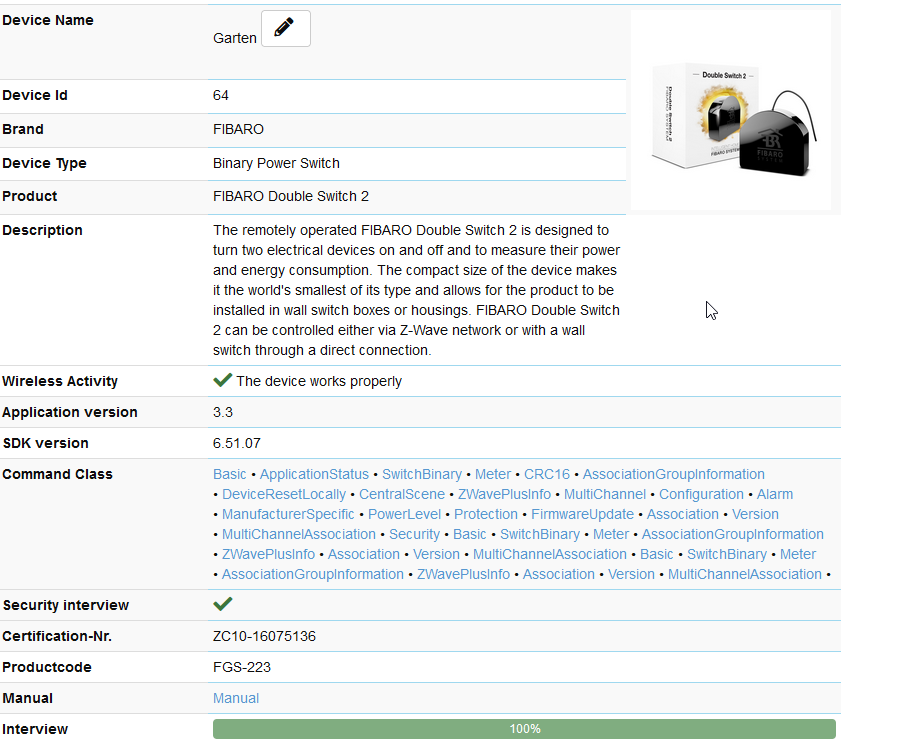Open the Security command class link

415,534
